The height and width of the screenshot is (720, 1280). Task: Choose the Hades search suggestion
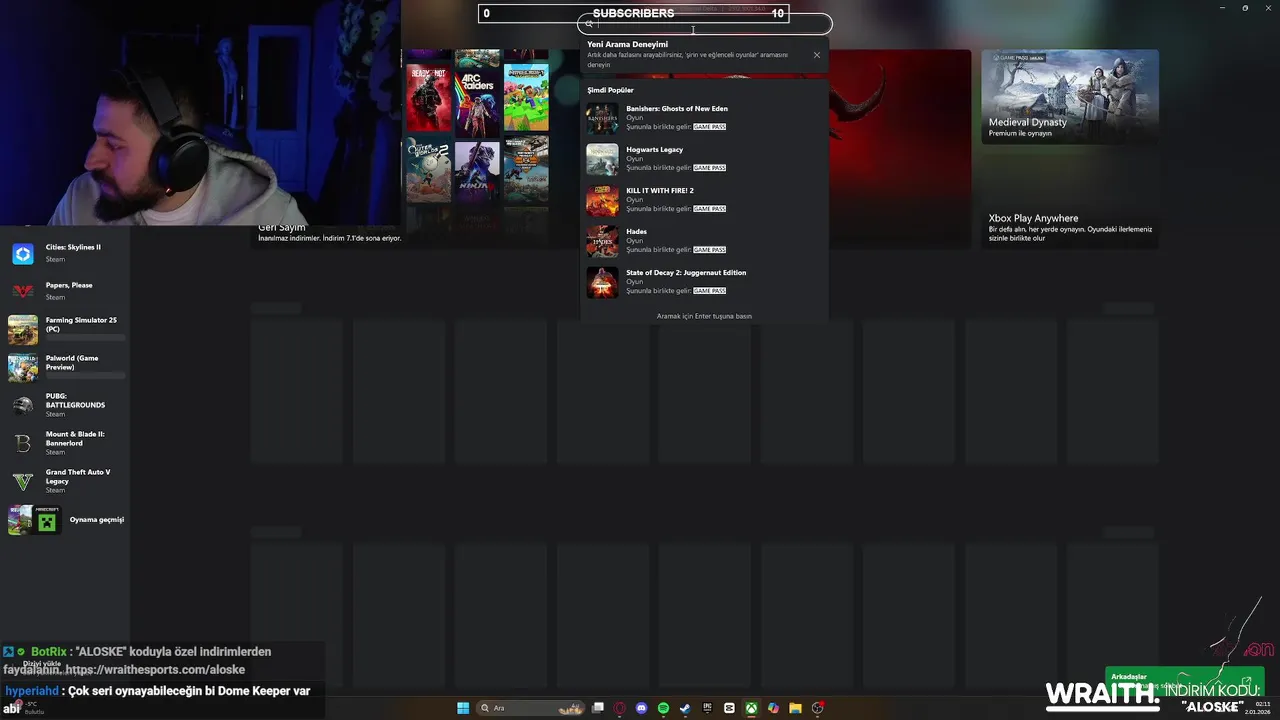(704, 241)
